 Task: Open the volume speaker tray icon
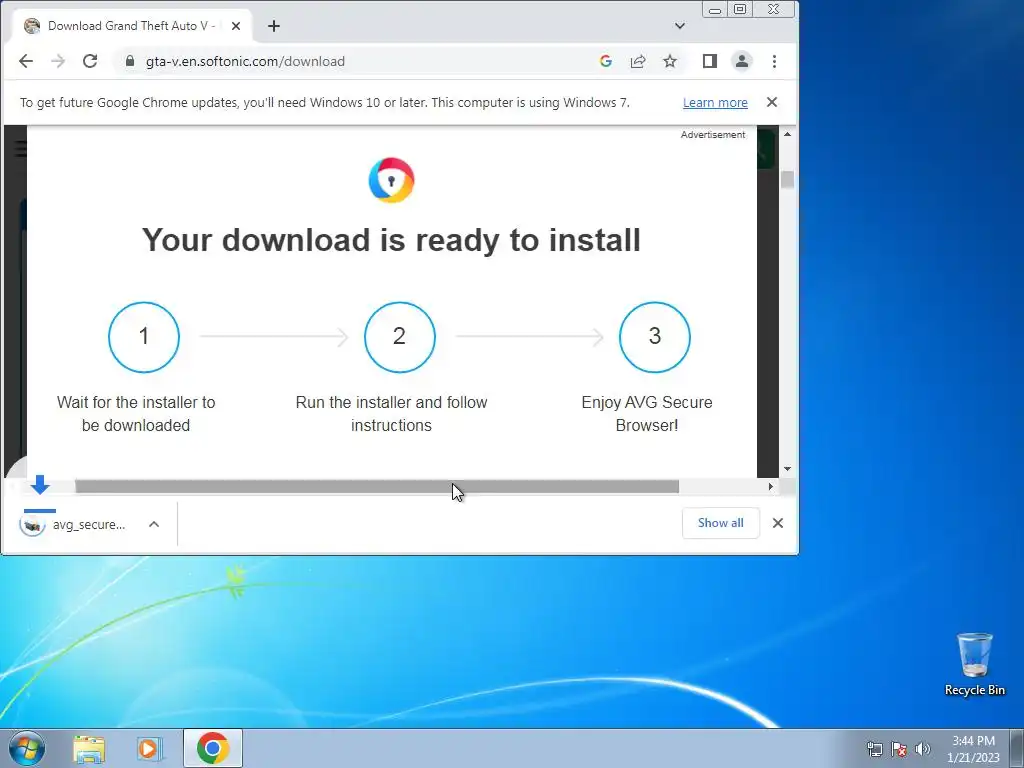(923, 749)
